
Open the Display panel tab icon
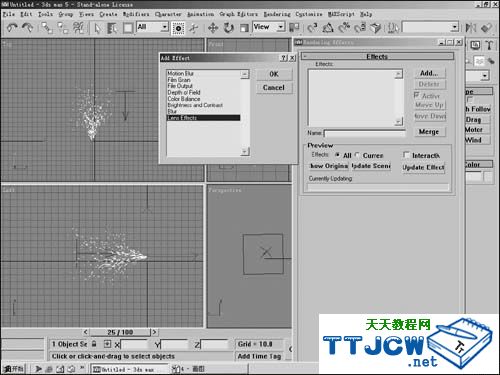(476, 45)
